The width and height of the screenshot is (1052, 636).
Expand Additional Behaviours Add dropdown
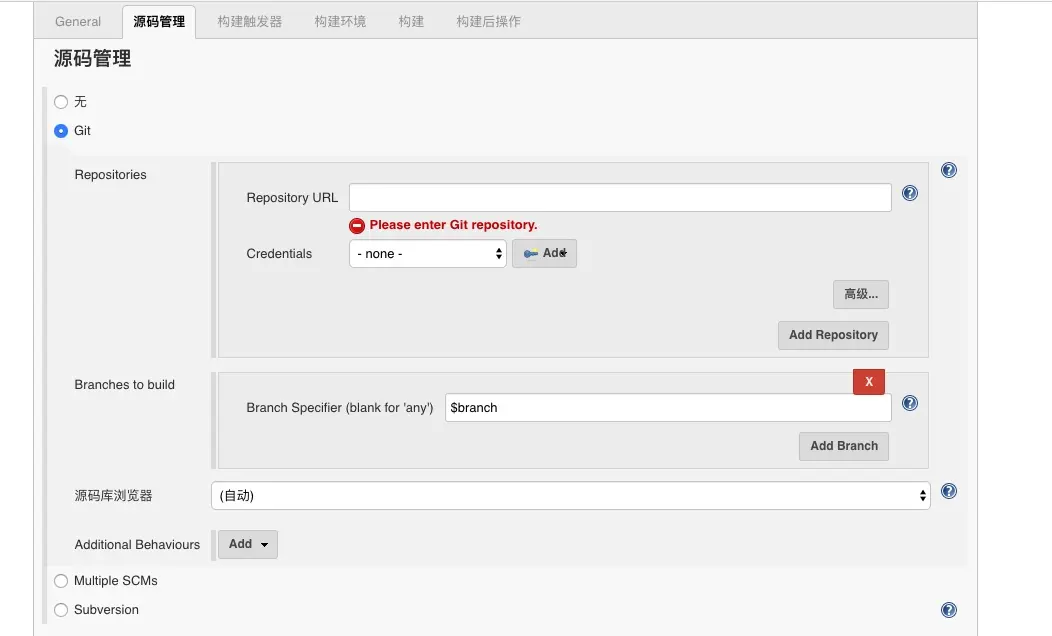(248, 544)
